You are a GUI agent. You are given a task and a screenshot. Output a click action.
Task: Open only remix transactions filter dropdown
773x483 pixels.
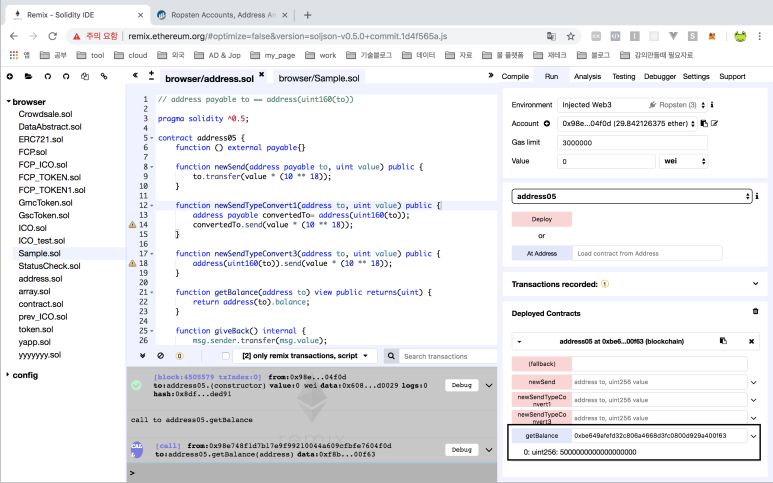point(305,356)
